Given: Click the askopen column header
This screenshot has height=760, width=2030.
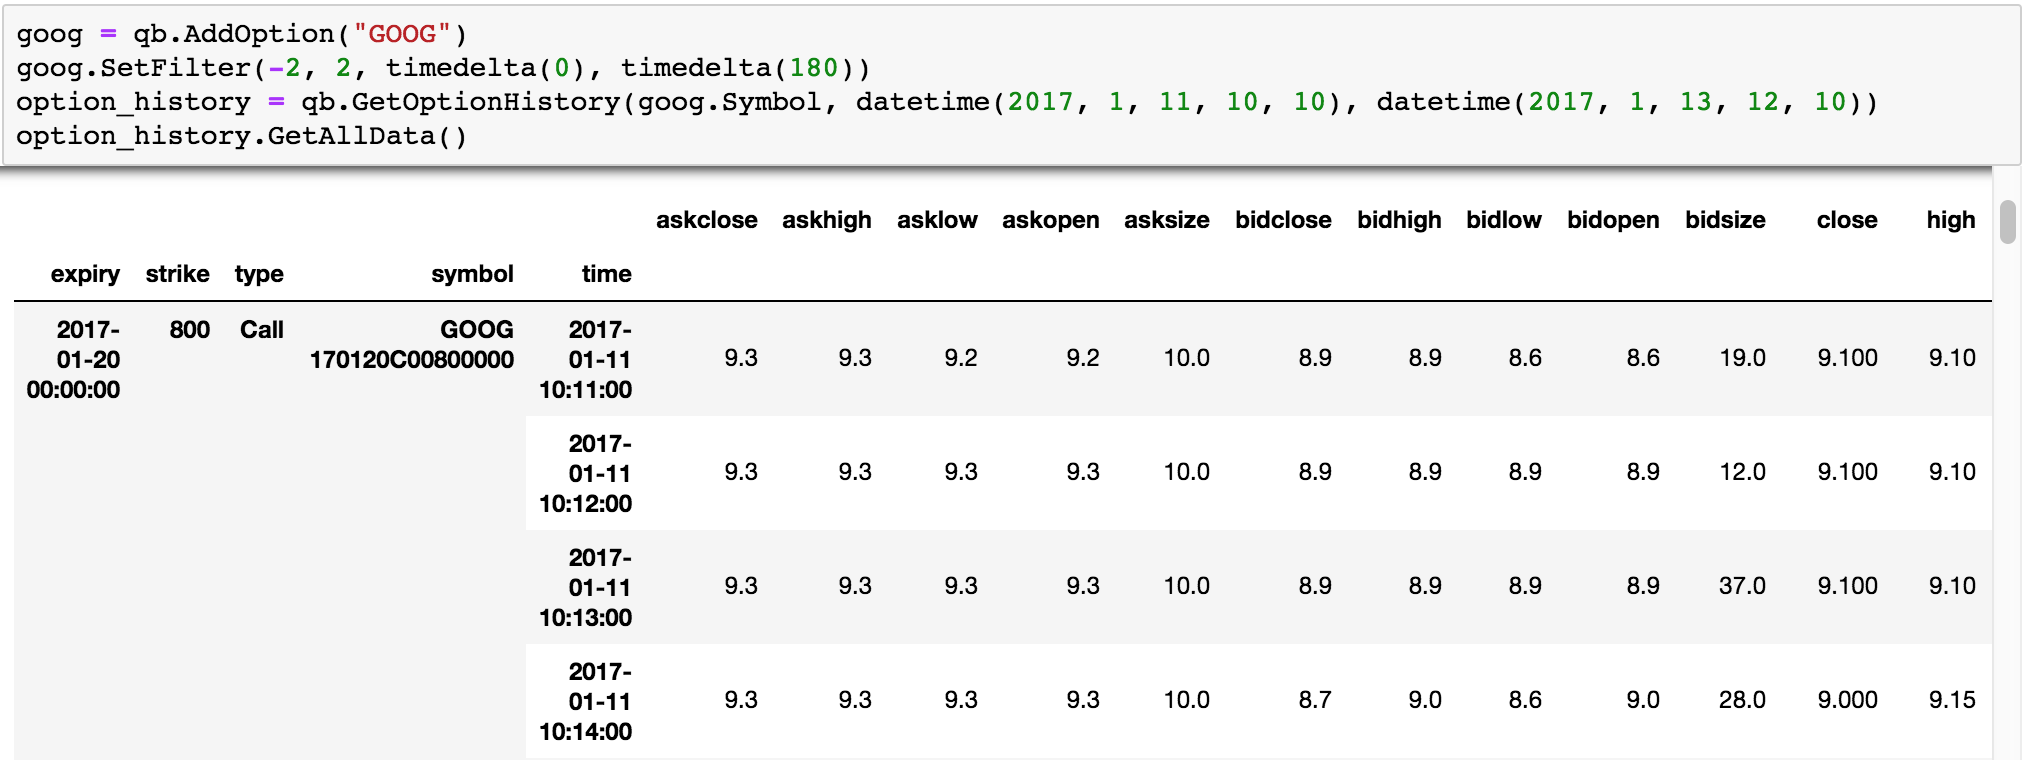Looking at the screenshot, I should pos(1050,220).
